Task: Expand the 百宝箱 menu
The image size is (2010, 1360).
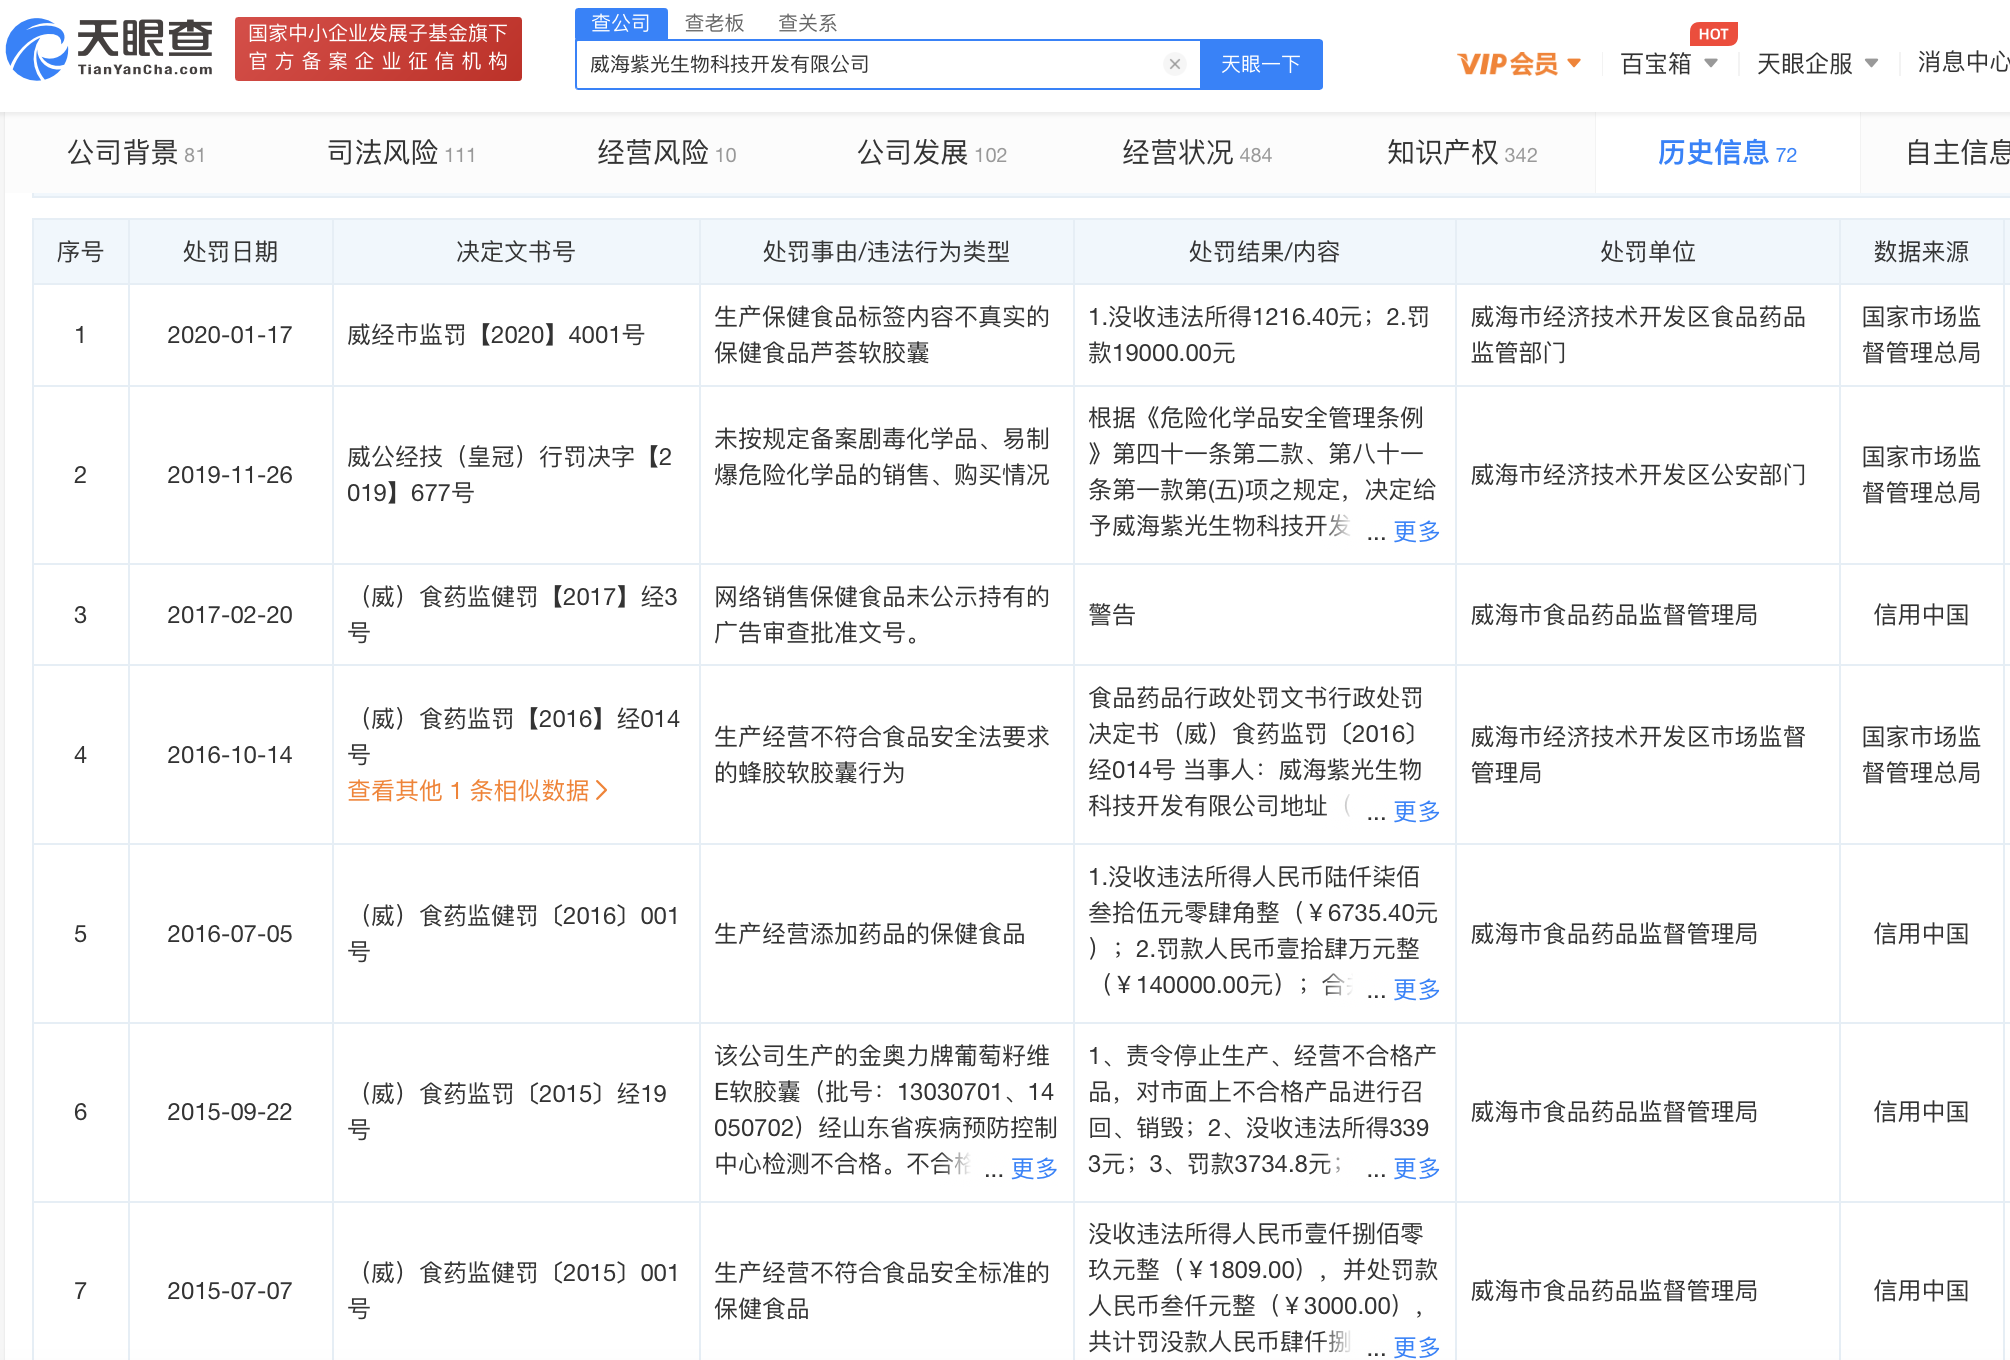Action: tap(1669, 64)
